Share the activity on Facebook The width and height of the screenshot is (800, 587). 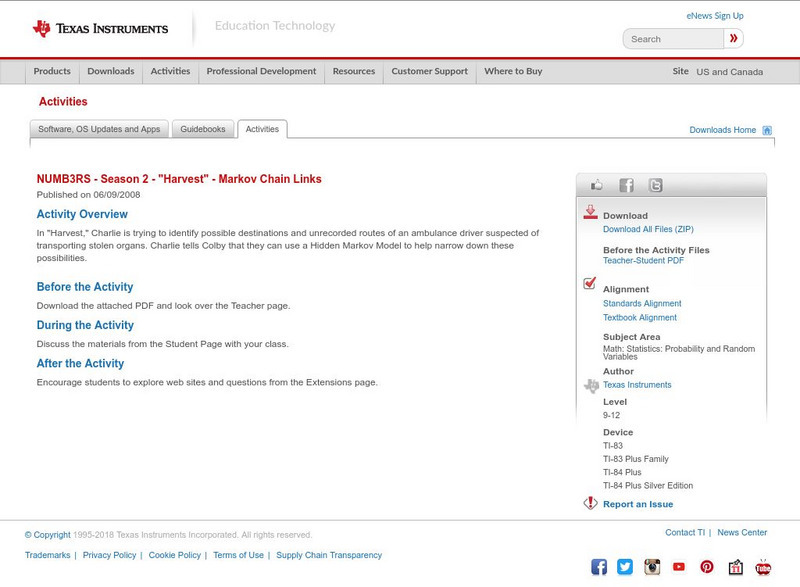[626, 185]
